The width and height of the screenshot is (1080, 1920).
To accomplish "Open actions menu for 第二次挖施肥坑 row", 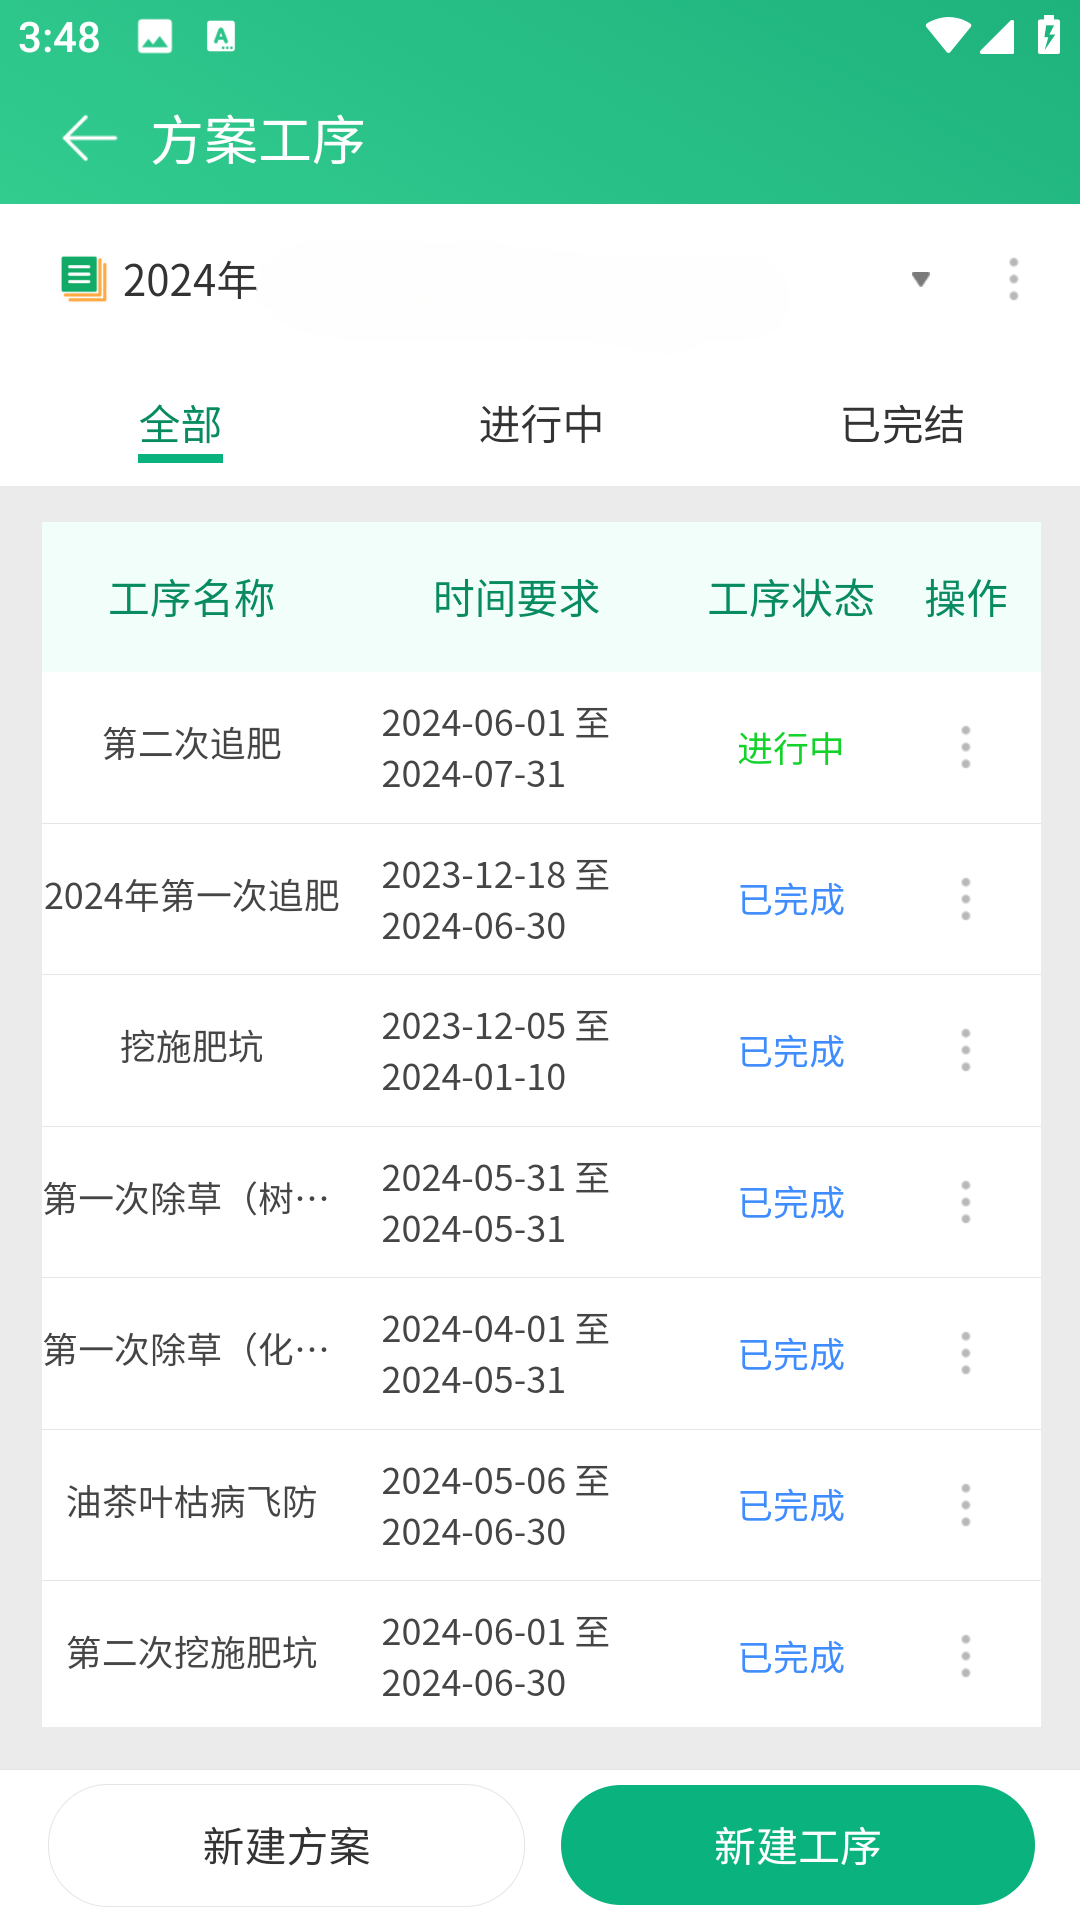I will pyautogui.click(x=965, y=1656).
